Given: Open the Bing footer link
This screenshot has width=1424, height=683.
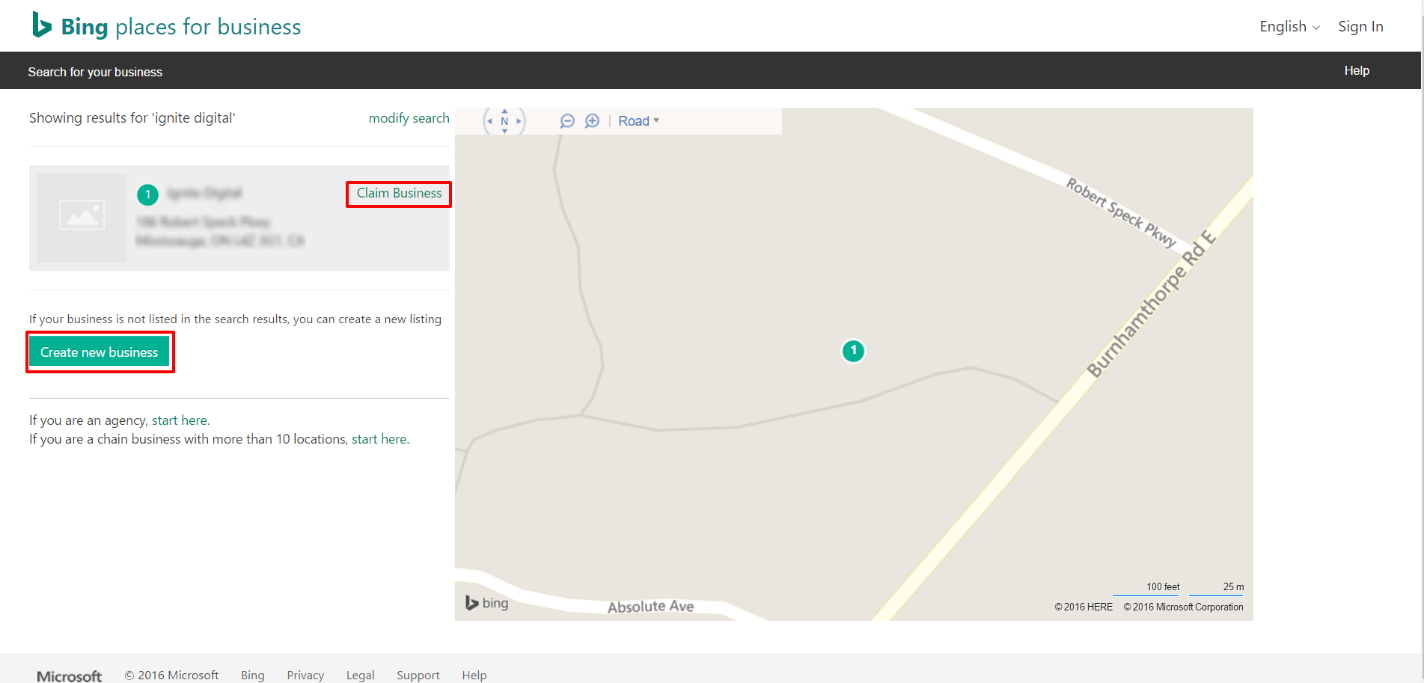Looking at the screenshot, I should point(253,675).
